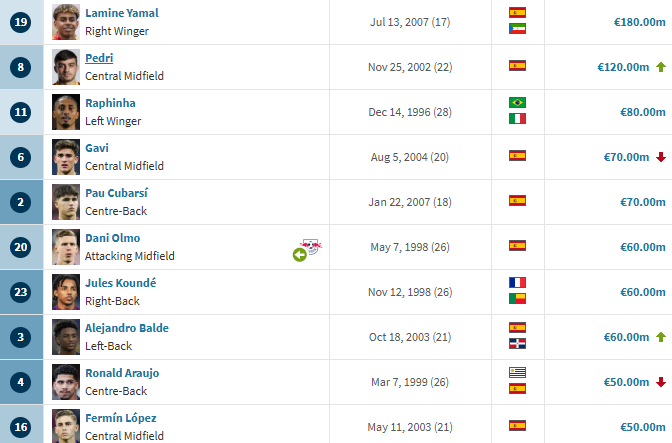
Task: Open Fermín López's player page
Action: tap(121, 418)
